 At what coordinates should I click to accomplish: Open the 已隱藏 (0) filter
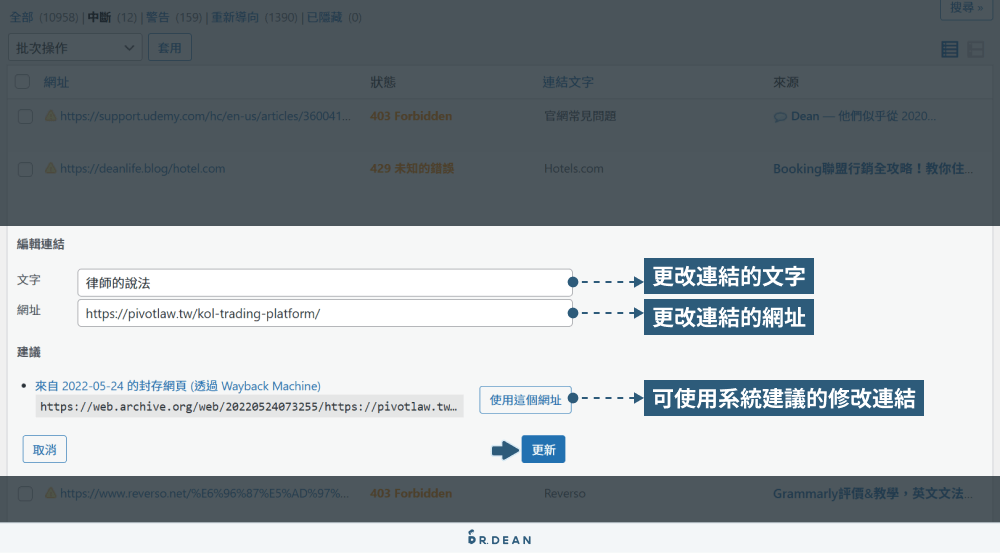click(x=334, y=17)
